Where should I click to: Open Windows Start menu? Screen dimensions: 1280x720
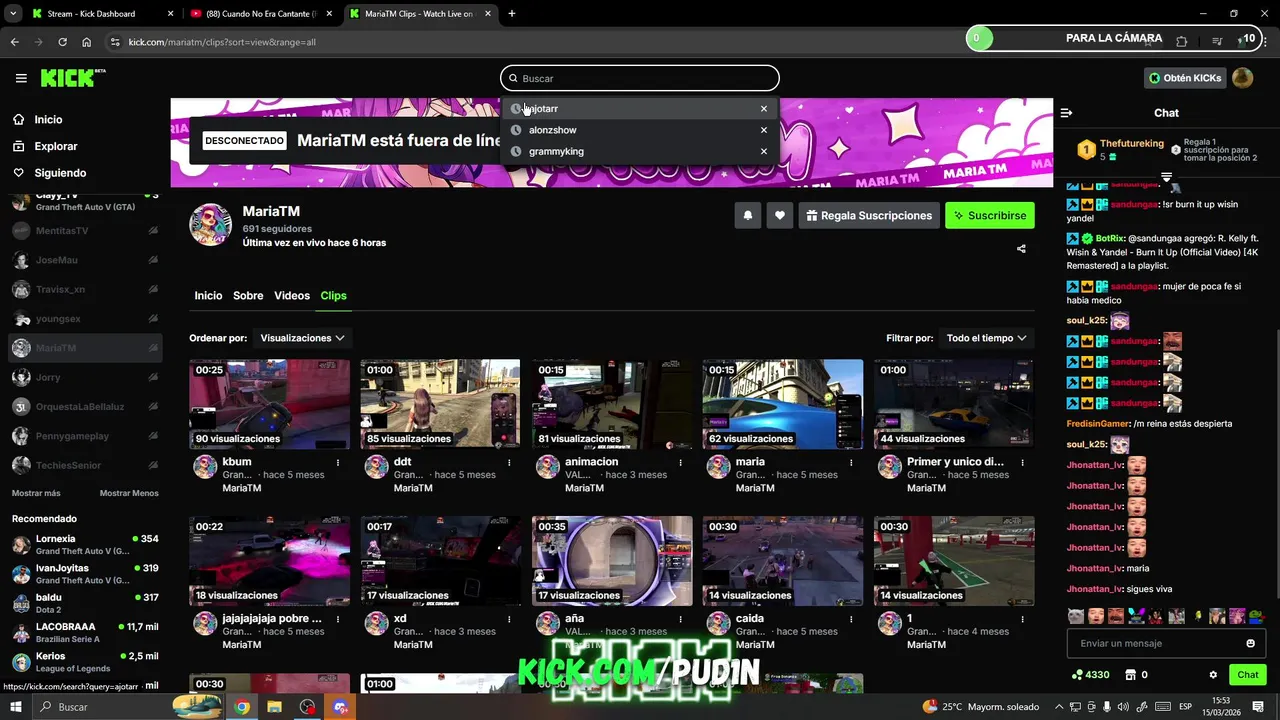coord(16,707)
